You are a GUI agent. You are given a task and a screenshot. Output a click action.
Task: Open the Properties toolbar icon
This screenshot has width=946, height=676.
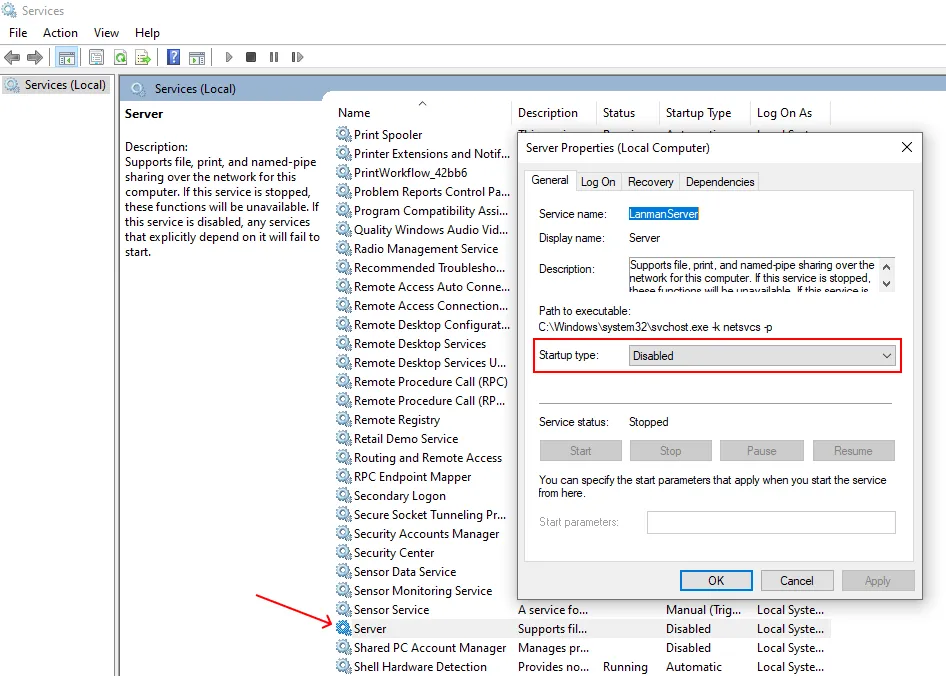[x=97, y=57]
